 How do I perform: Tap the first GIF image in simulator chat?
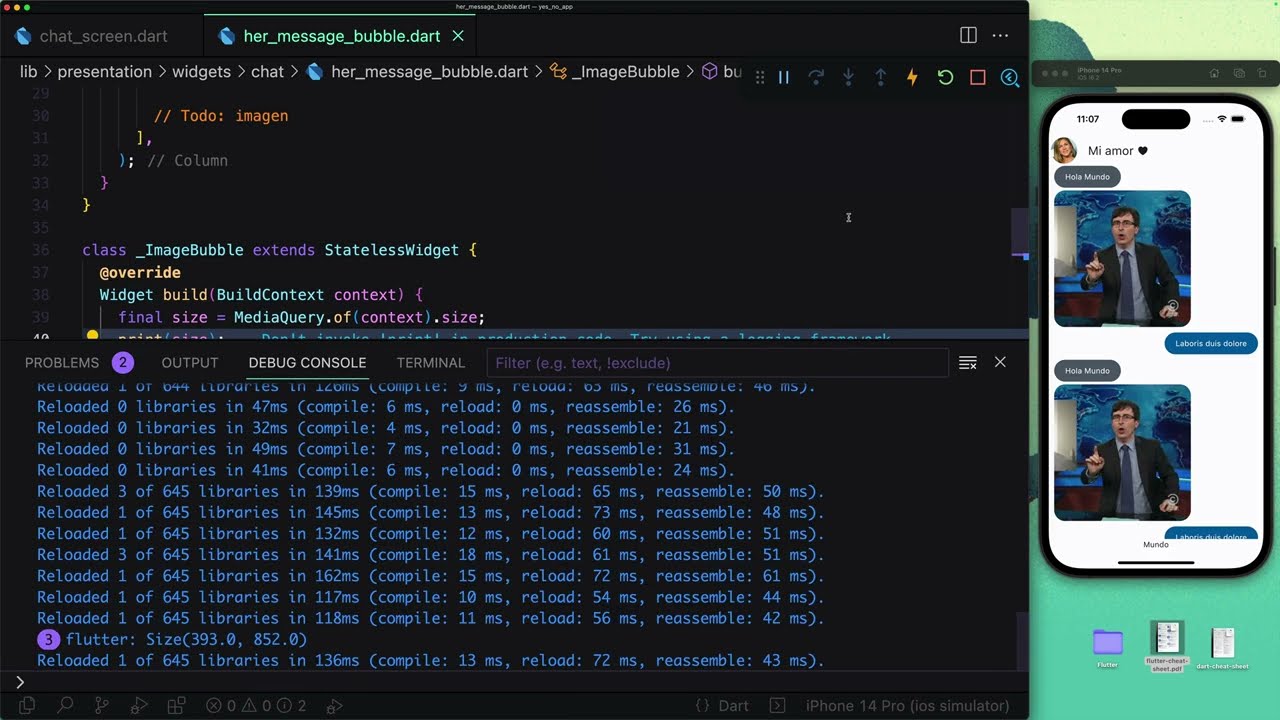tap(1122, 259)
